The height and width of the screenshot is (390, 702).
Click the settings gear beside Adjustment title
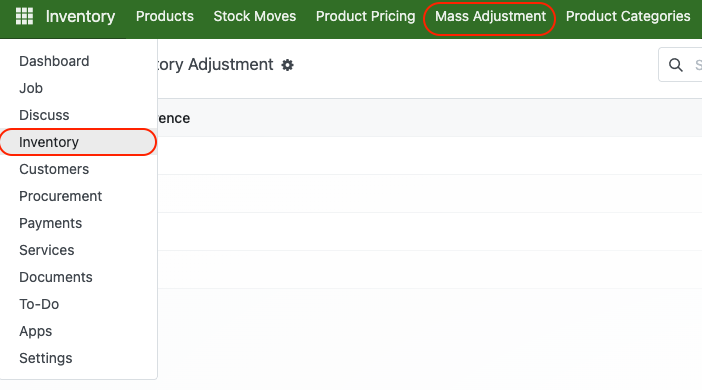tap(287, 65)
